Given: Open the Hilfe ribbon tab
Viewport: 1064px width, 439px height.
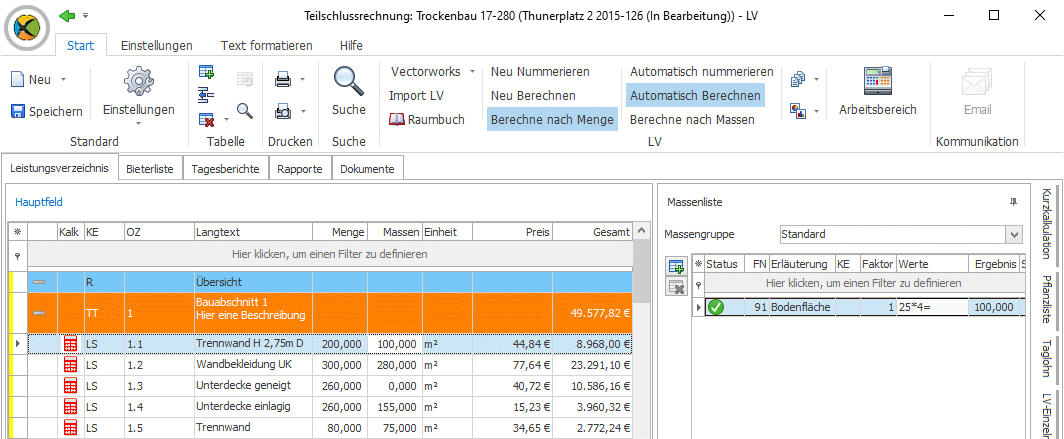Looking at the screenshot, I should coord(351,45).
